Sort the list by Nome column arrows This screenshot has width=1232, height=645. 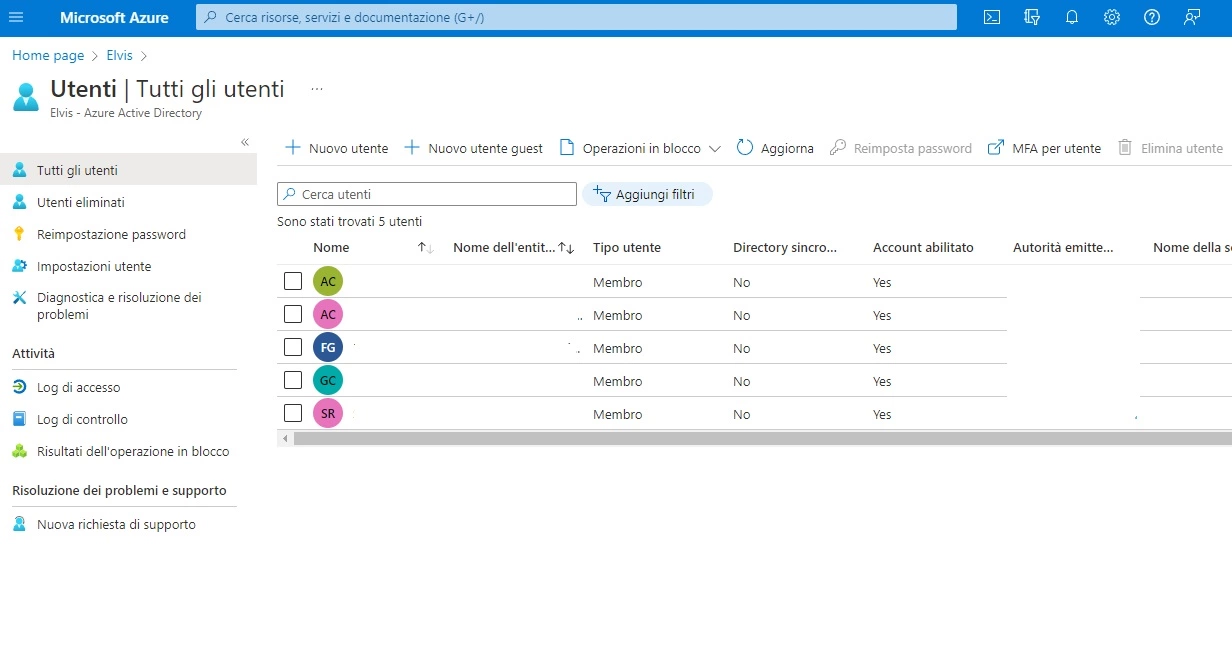pyautogui.click(x=425, y=248)
